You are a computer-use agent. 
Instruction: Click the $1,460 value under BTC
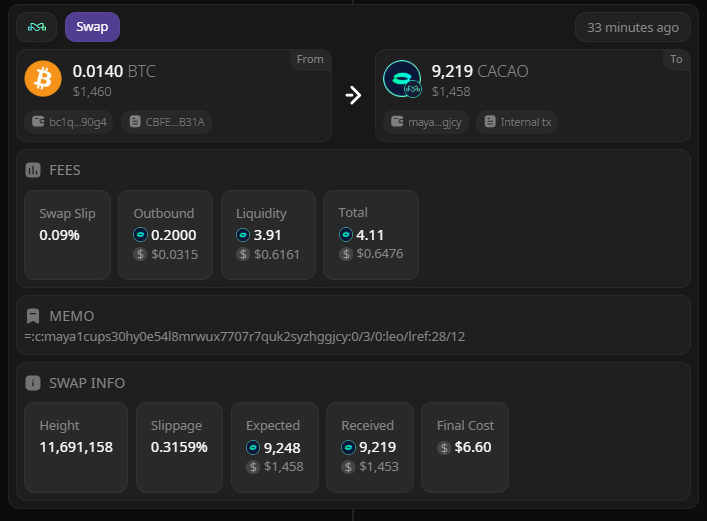click(x=92, y=92)
